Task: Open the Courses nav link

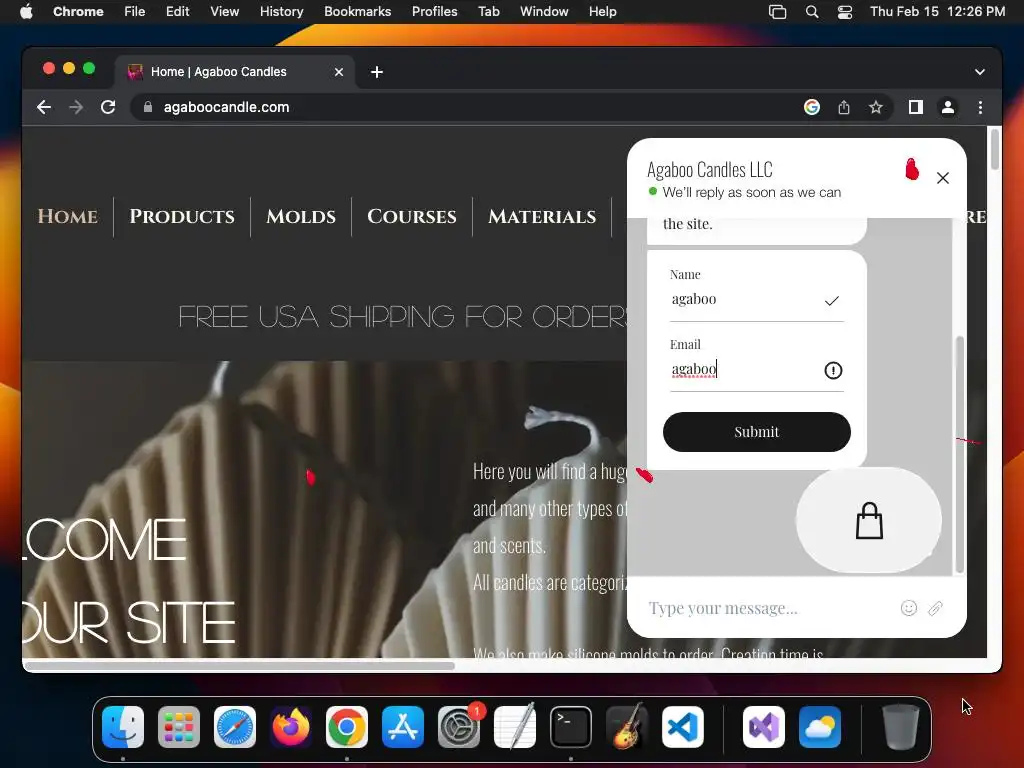Action: click(x=411, y=216)
